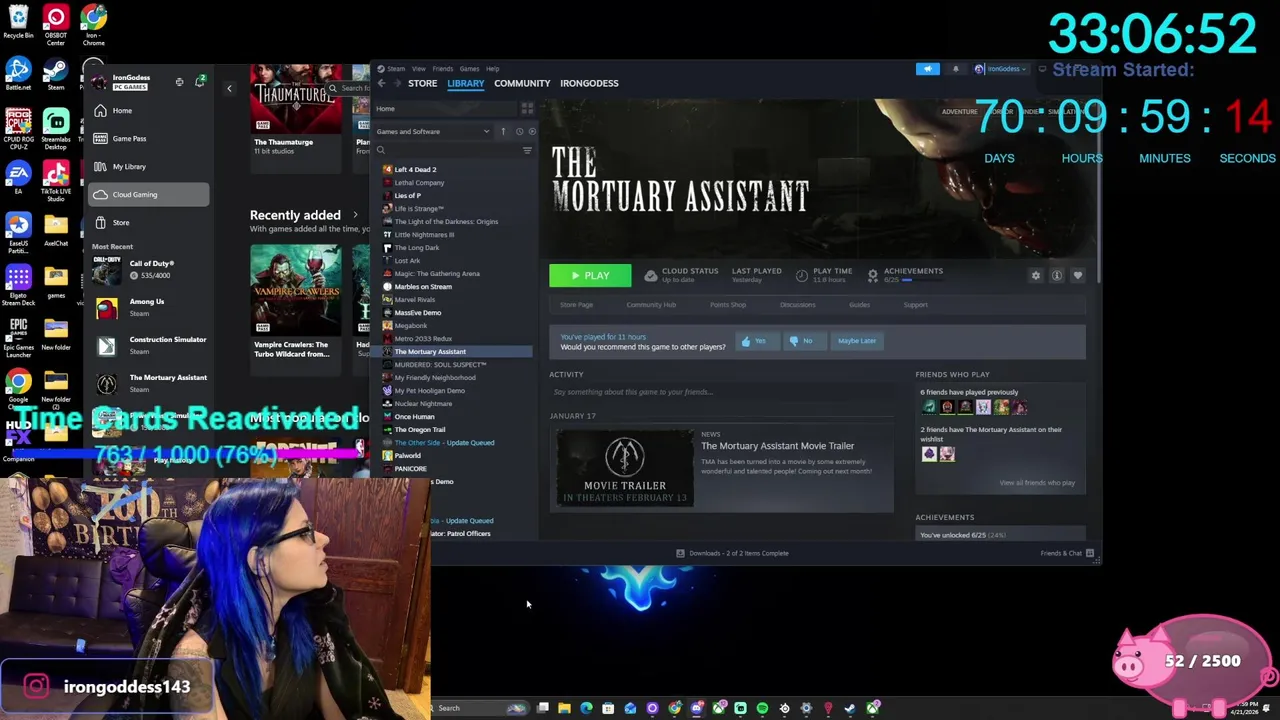Switch to Steam STORE tab

pos(422,83)
